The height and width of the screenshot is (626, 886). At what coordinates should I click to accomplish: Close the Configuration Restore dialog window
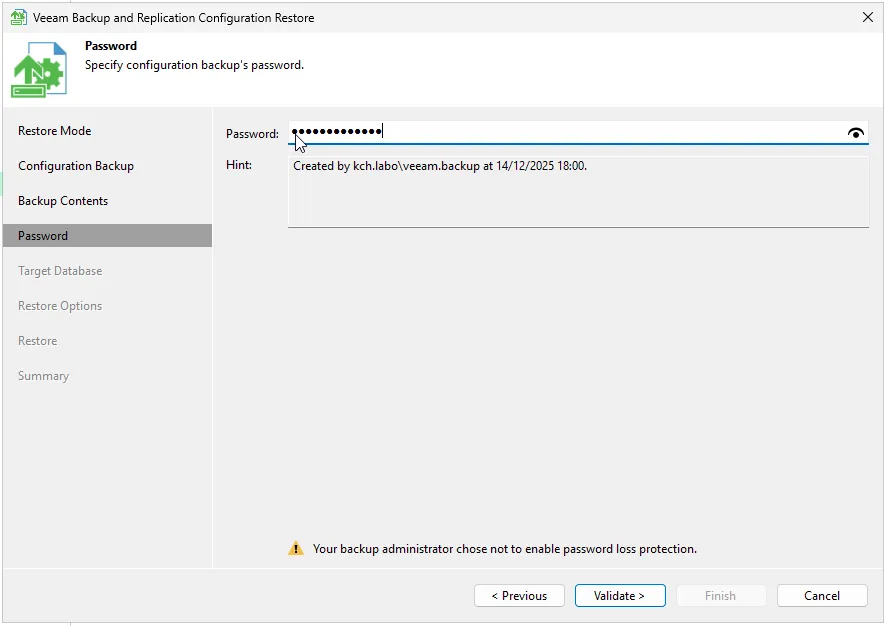866,17
